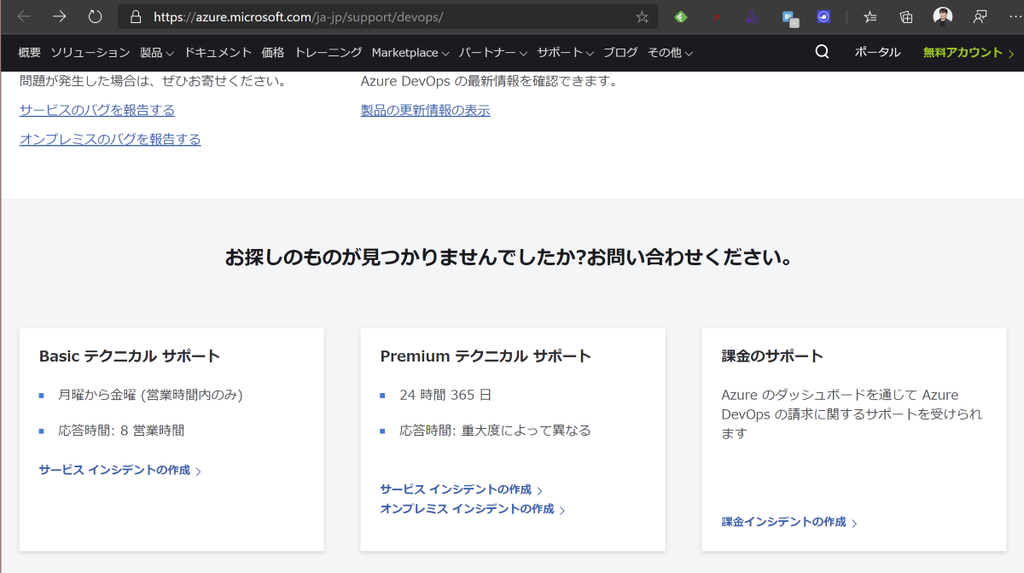
Task: Click the text 24 時間 365 日
Action: (445, 395)
